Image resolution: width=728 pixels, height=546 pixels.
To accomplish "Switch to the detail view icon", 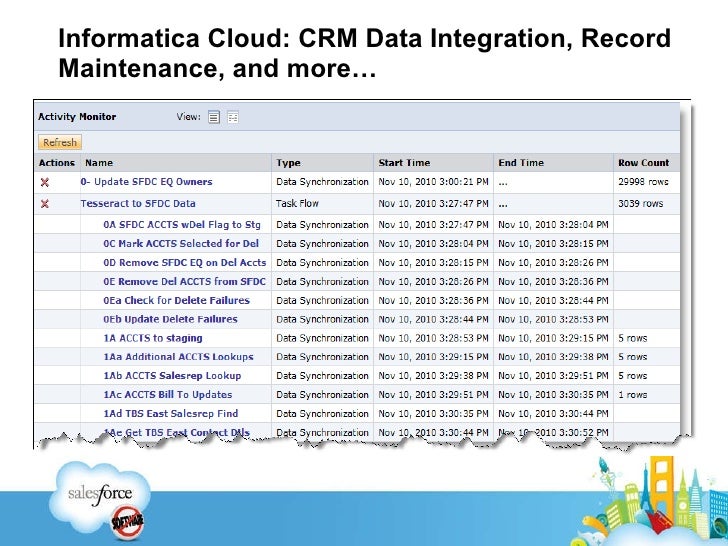I will coord(233,117).
